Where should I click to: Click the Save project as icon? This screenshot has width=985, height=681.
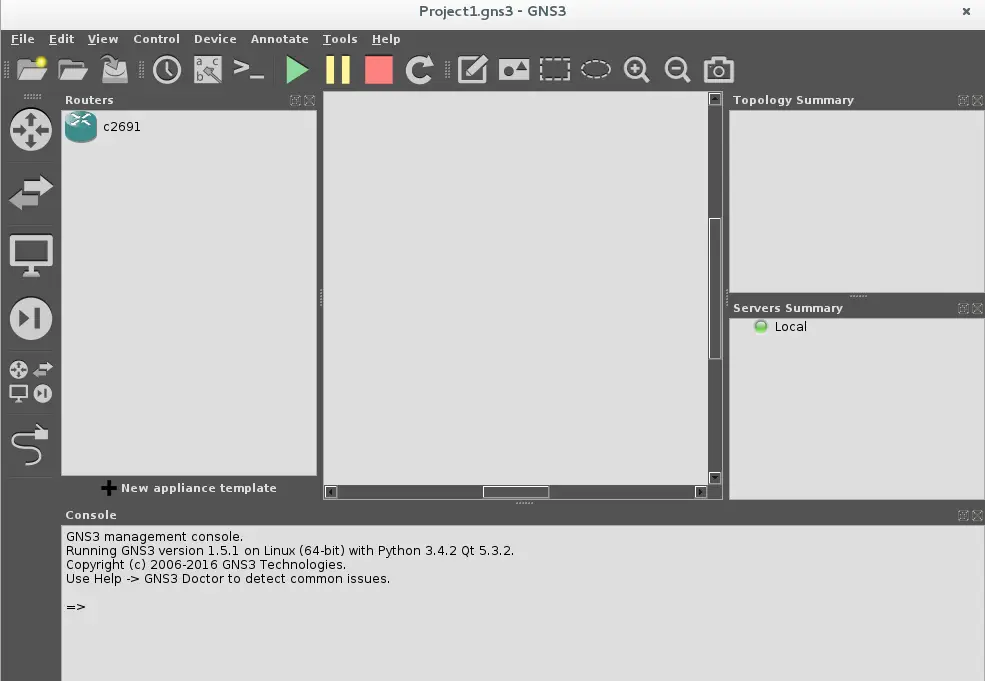point(114,69)
